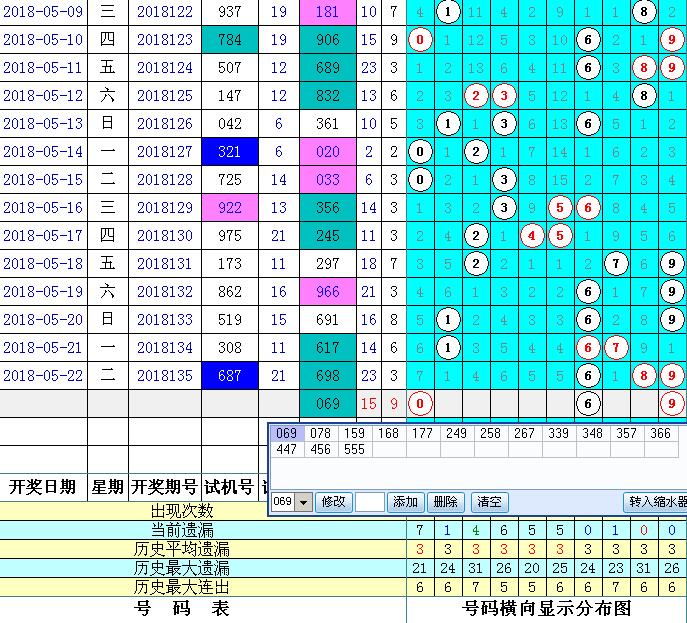The width and height of the screenshot is (687, 623).
Task: Click the 开奖日期 column header
Action: coord(43,487)
